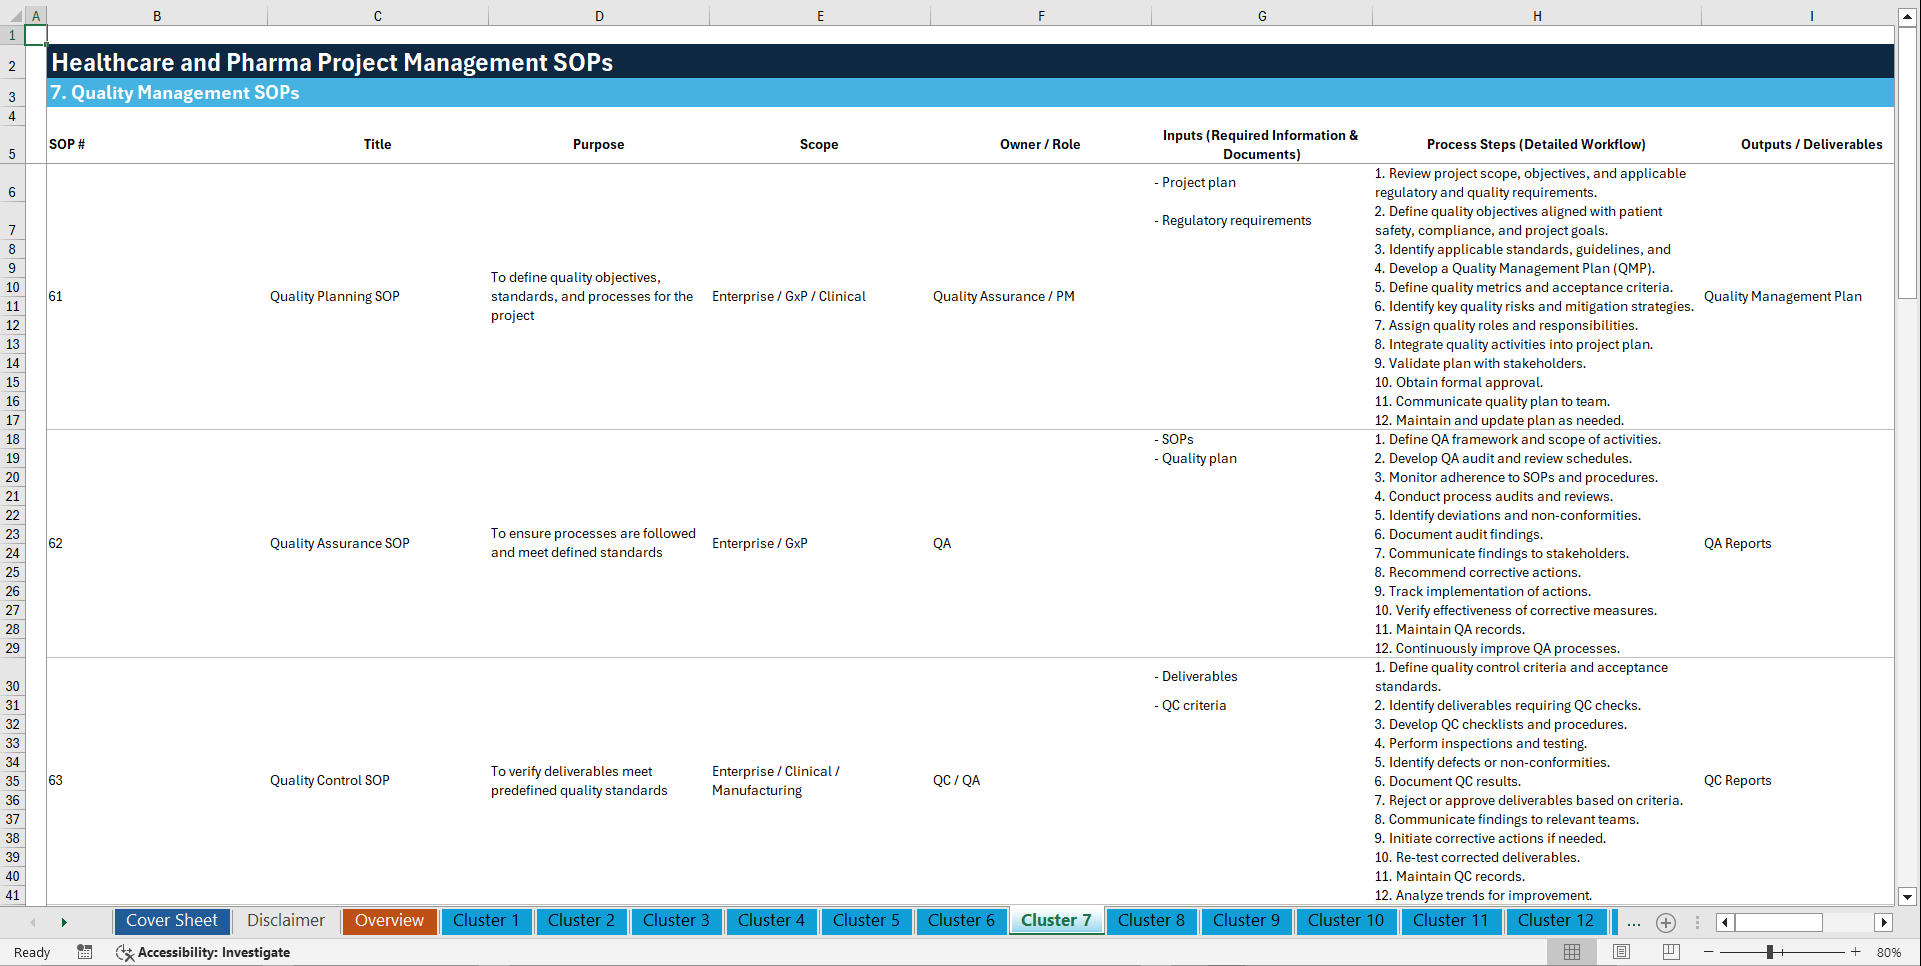This screenshot has width=1921, height=966.
Task: Switch to Normal view in status bar
Action: tap(1571, 952)
